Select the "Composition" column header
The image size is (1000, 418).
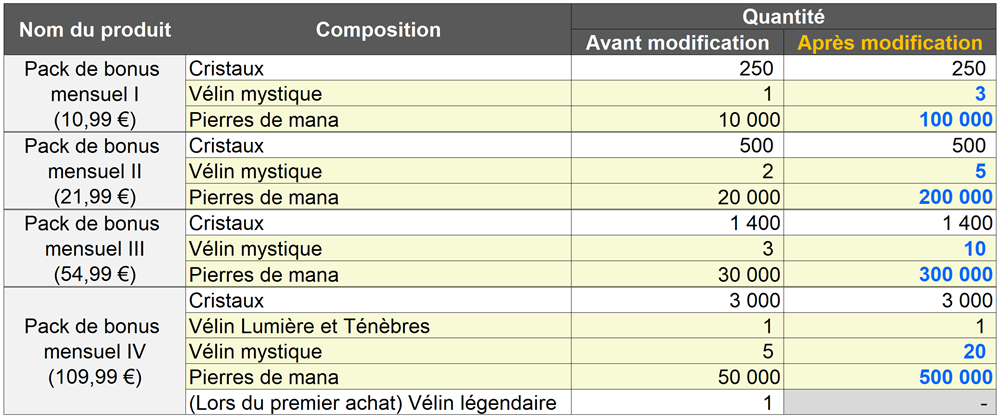tap(378, 29)
